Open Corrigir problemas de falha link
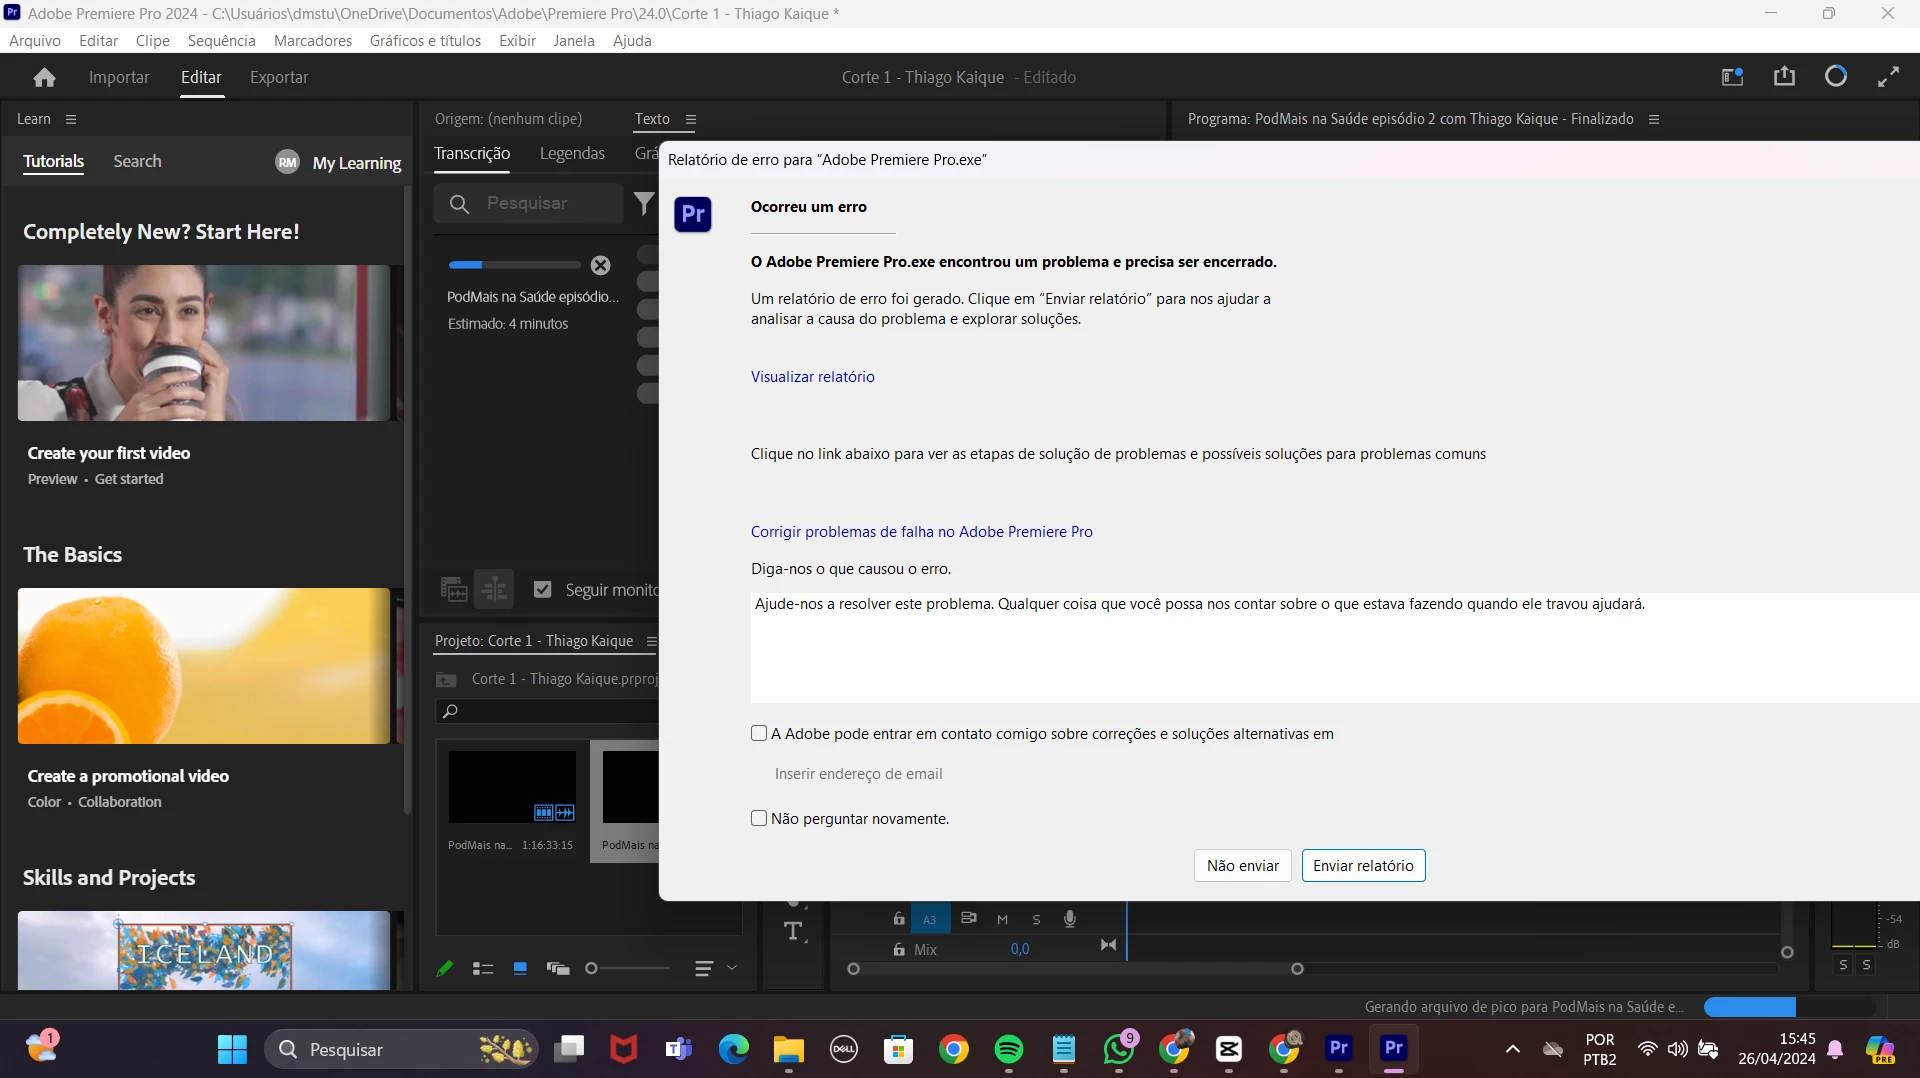Image resolution: width=1920 pixels, height=1078 pixels. point(922,532)
